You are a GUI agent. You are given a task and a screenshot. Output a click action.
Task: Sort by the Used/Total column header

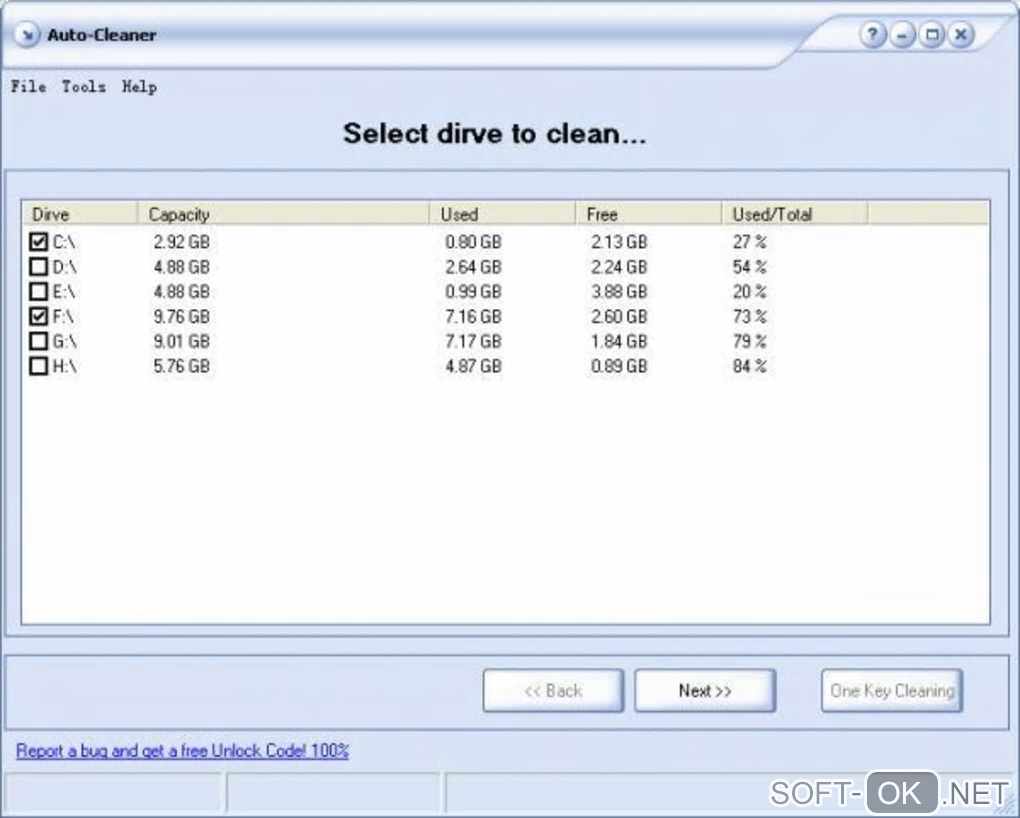[x=795, y=214]
